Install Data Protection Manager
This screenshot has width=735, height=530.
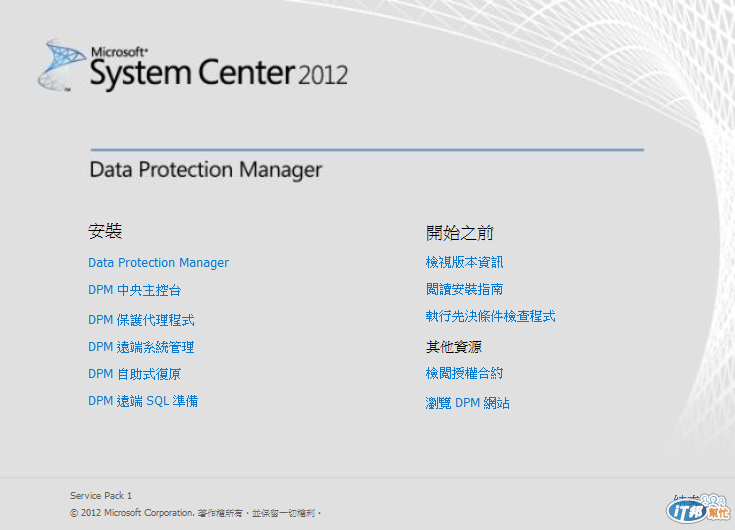[158, 263]
